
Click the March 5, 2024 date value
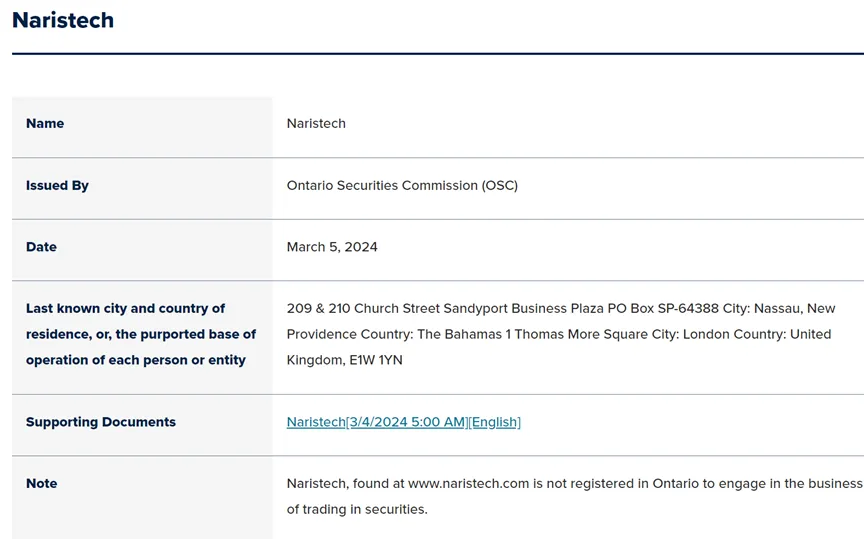coord(332,247)
